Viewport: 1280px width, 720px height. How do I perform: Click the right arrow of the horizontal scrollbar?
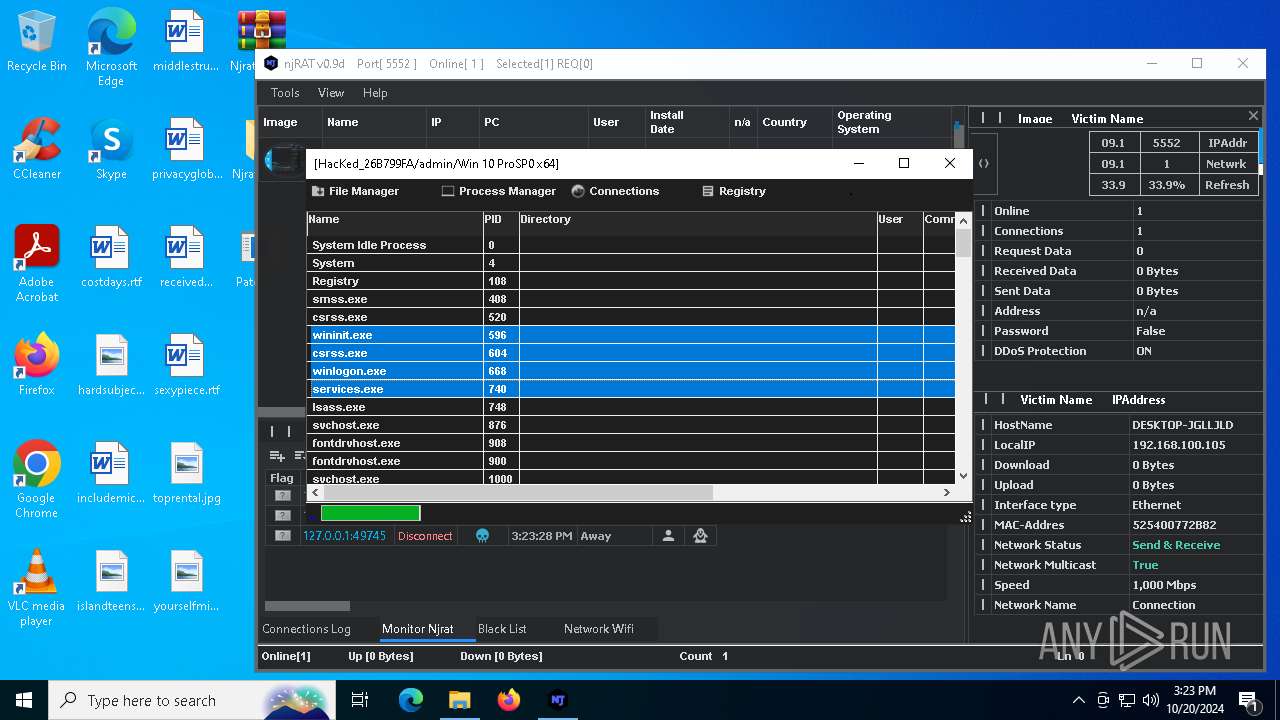[x=946, y=492]
